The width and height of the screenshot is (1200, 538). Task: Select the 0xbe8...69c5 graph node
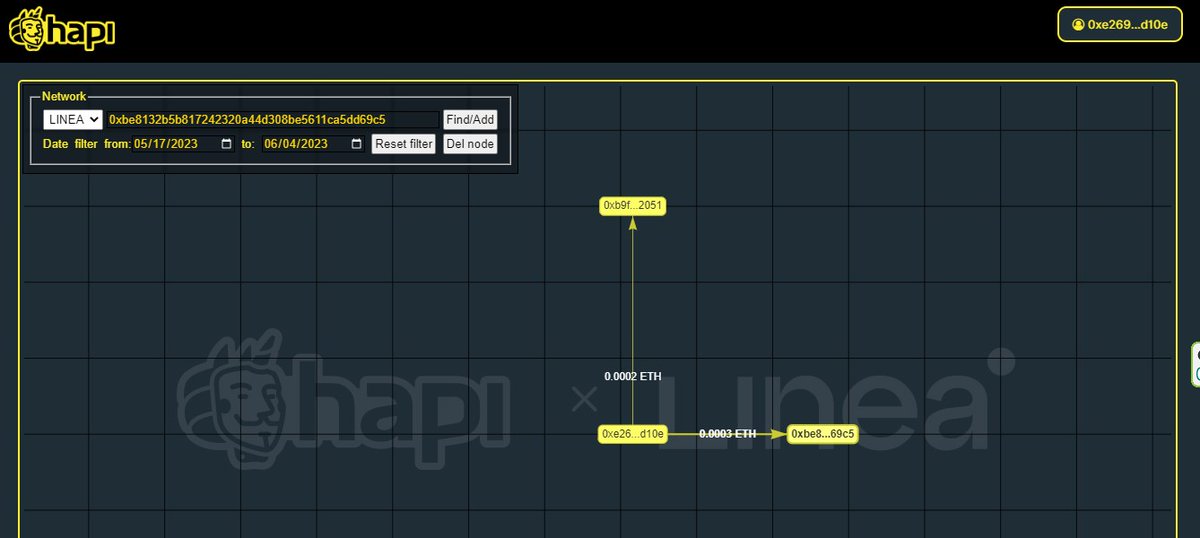[x=822, y=434]
